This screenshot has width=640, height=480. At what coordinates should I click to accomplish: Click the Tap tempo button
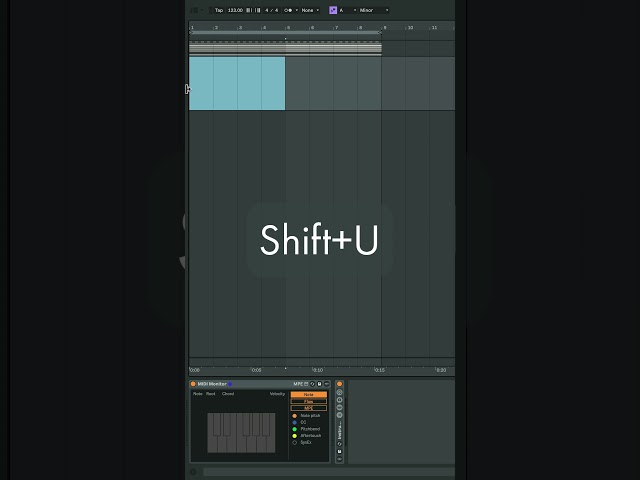point(219,10)
